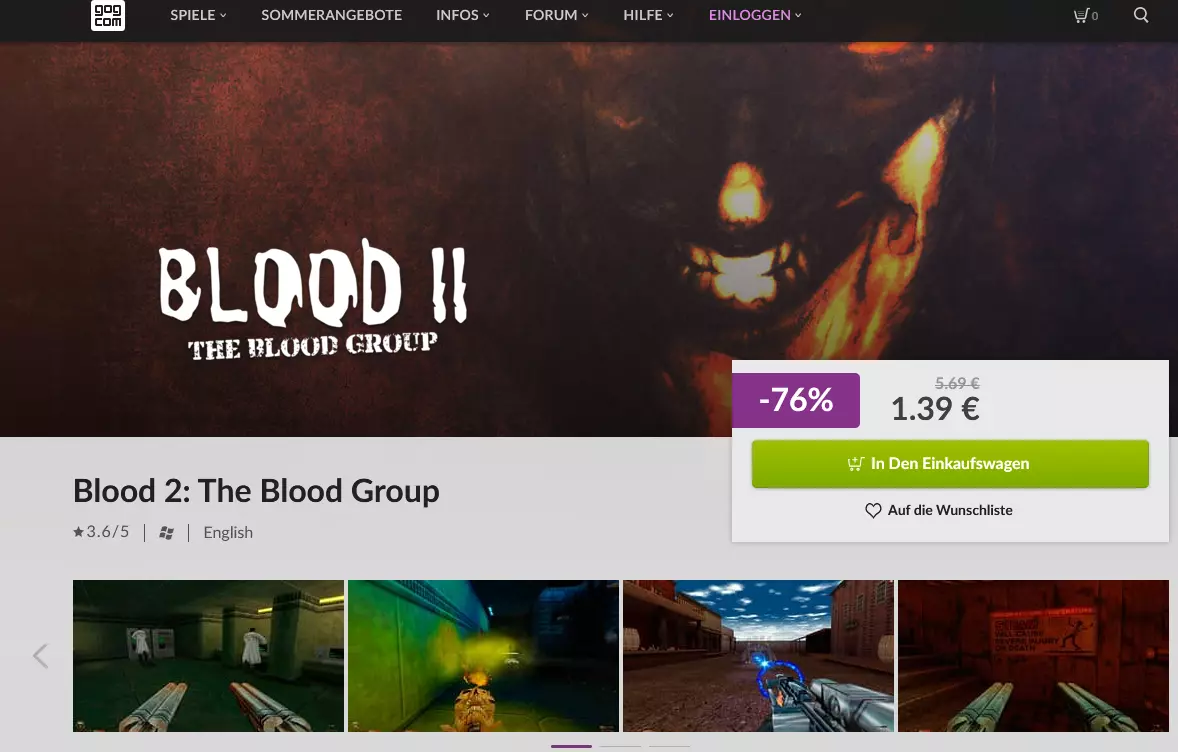The height and width of the screenshot is (752, 1178).
Task: Open search with the magnifier icon
Action: (1140, 15)
